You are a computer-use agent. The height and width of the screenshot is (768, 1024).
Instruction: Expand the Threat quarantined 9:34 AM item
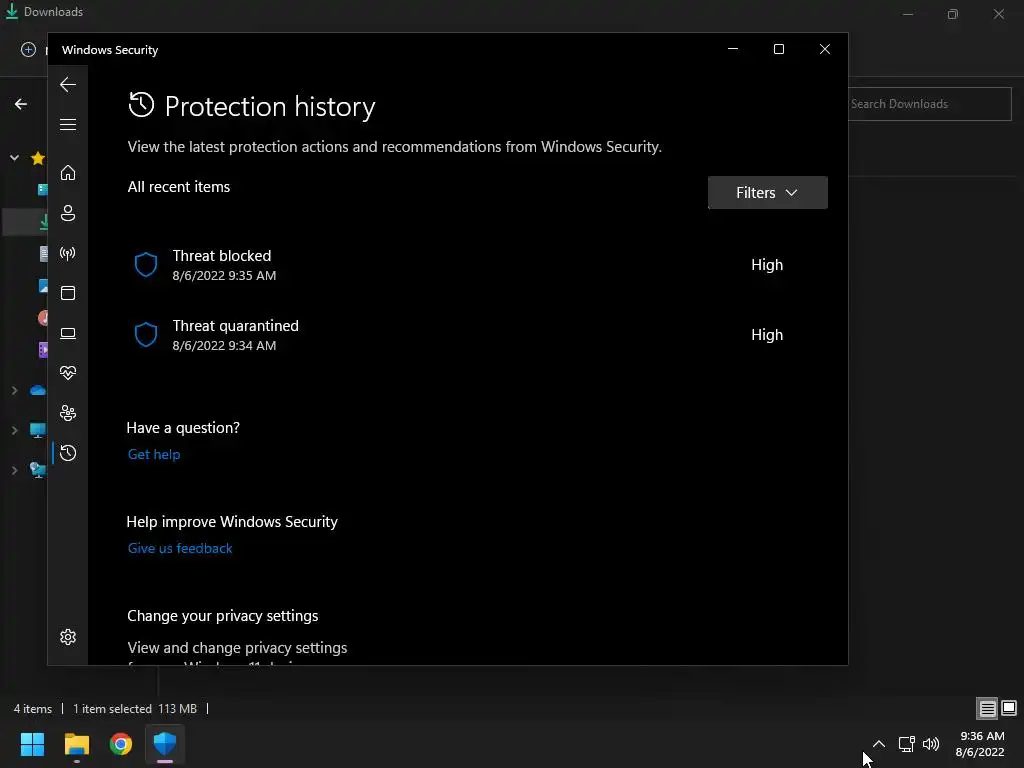(x=477, y=335)
